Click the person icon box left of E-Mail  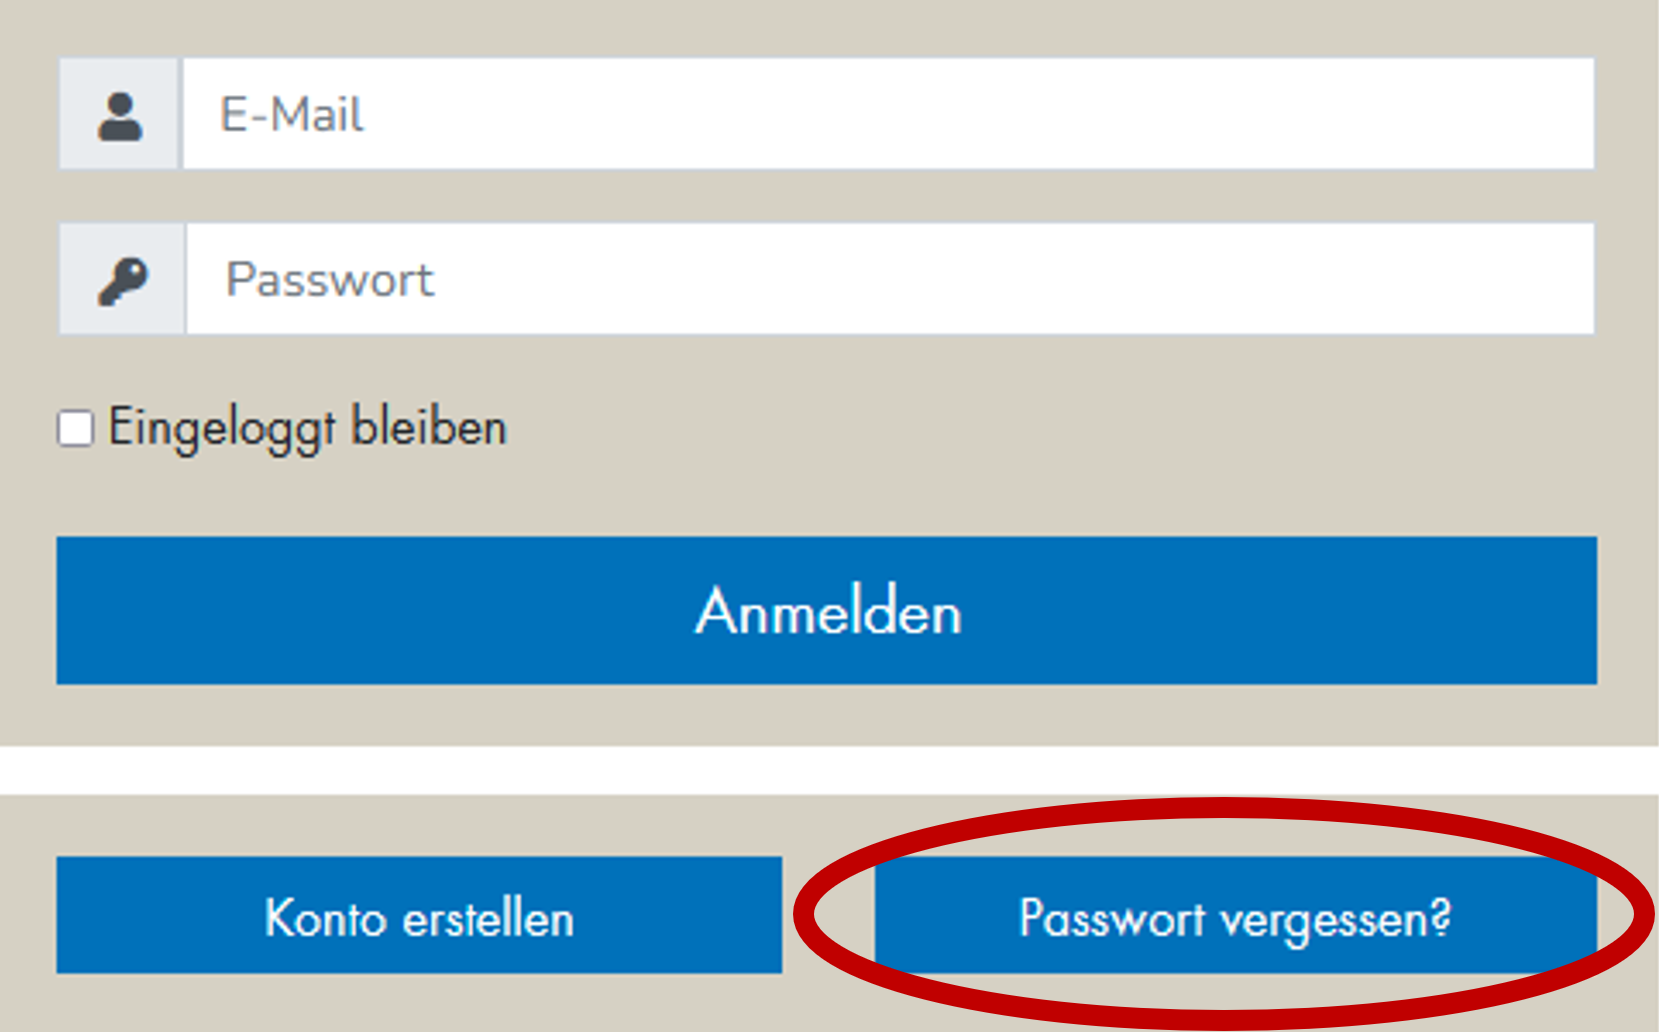120,115
